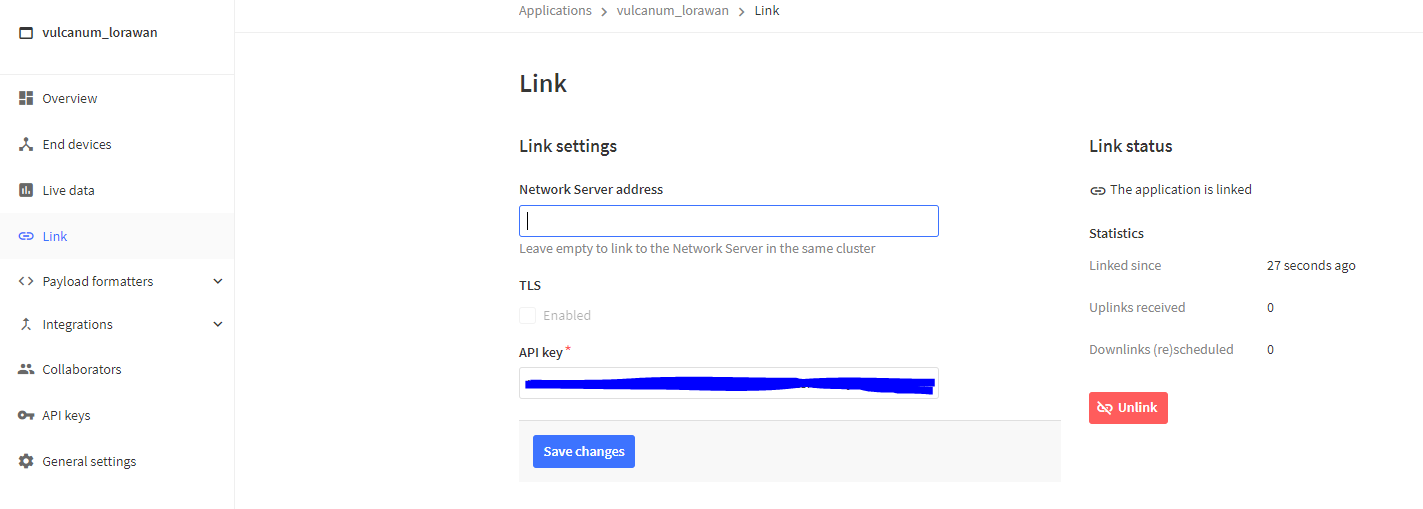Expand the Integrations submenu chevron
Viewport: 1423px width, 509px height.
click(218, 324)
